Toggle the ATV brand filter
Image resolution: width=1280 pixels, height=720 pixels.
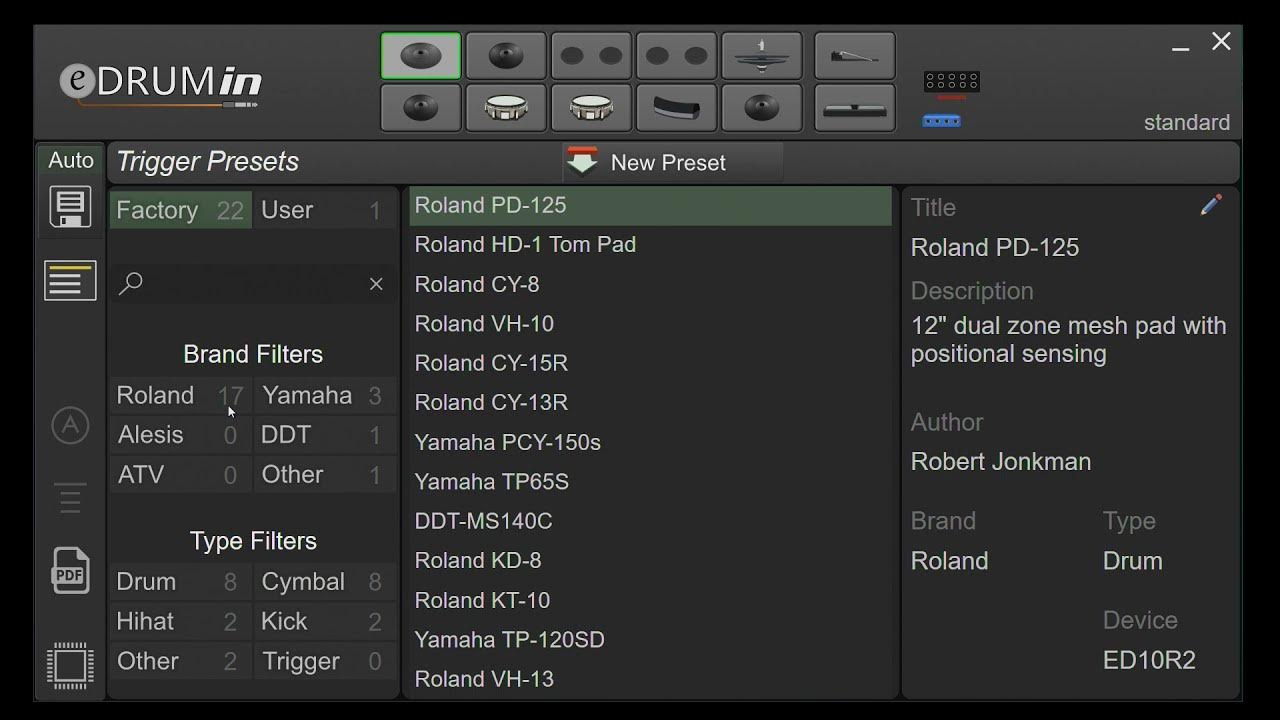coord(180,474)
